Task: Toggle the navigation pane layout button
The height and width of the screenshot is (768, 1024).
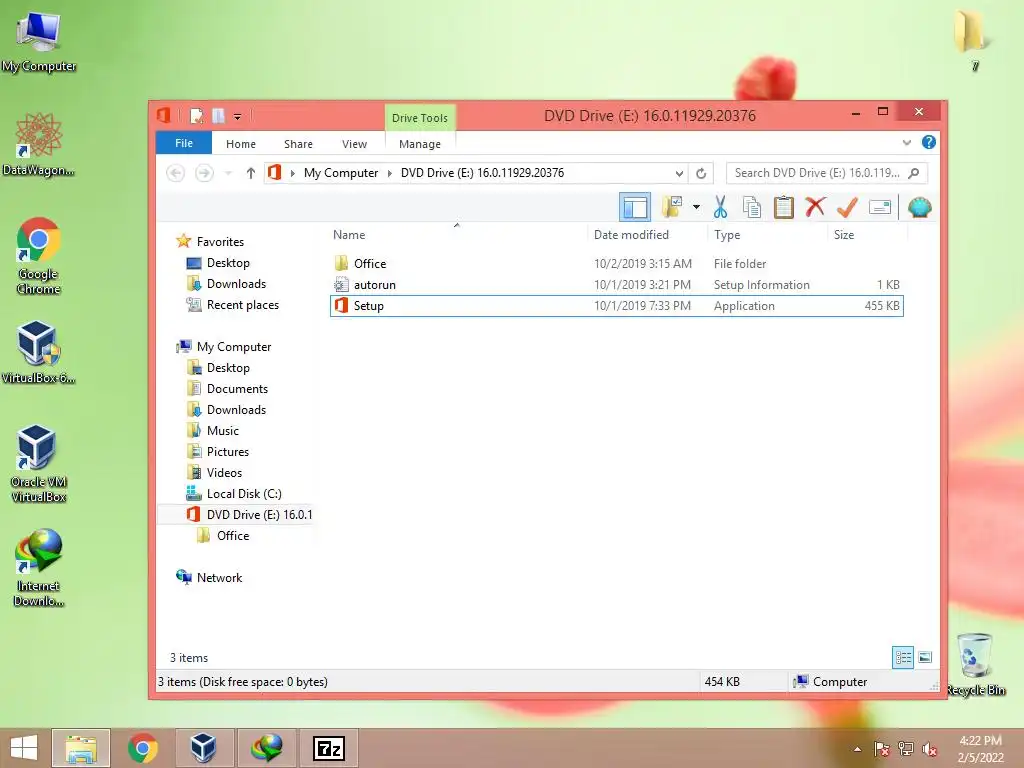Action: [x=634, y=208]
